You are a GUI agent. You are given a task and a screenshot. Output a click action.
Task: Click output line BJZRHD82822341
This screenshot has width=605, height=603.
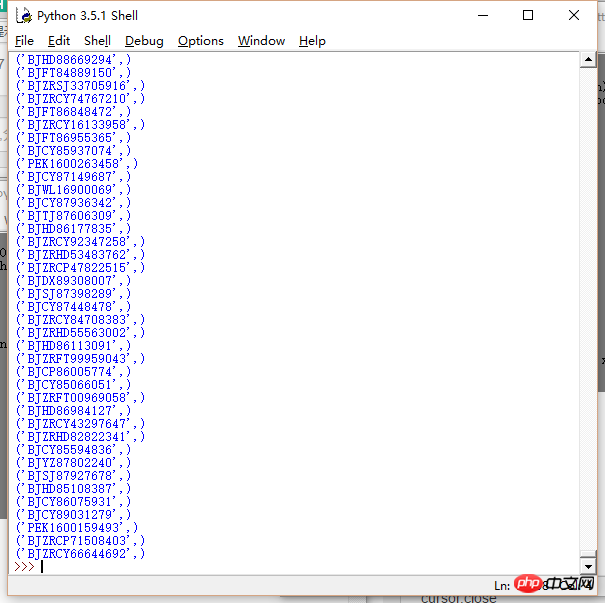click(x=80, y=437)
